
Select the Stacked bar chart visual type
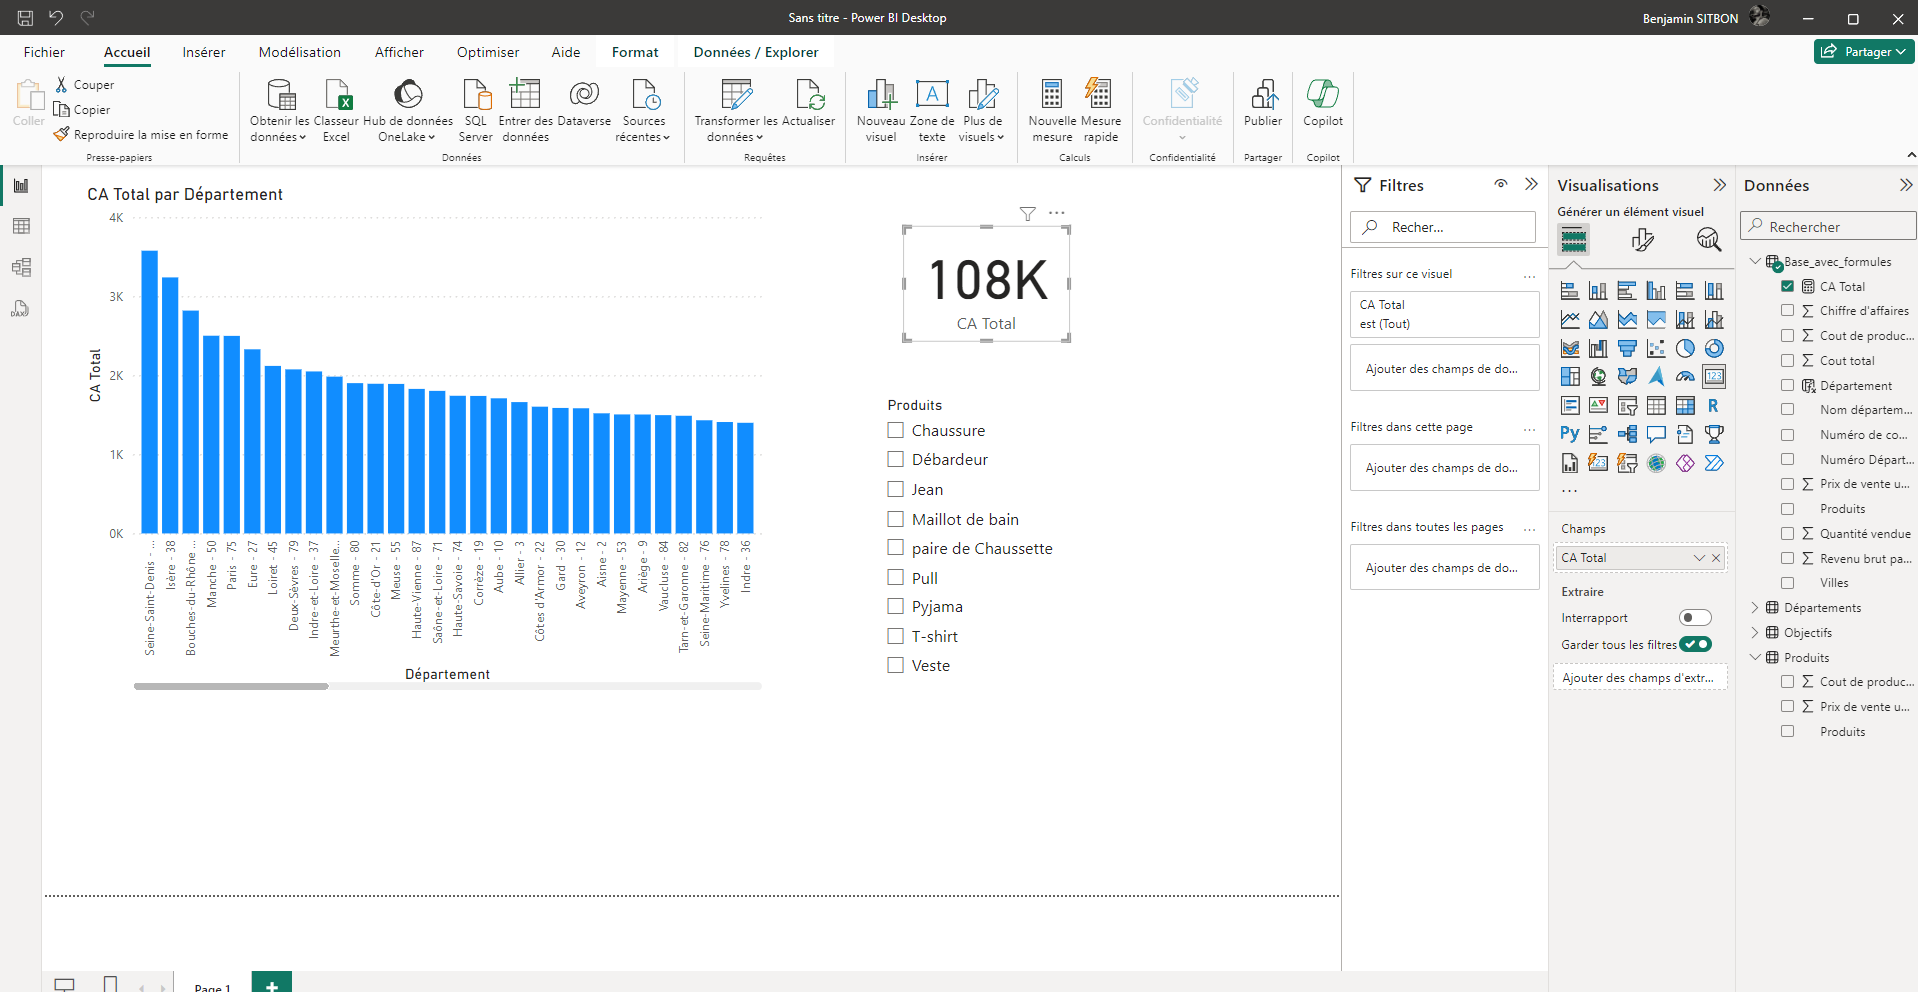click(x=1570, y=291)
